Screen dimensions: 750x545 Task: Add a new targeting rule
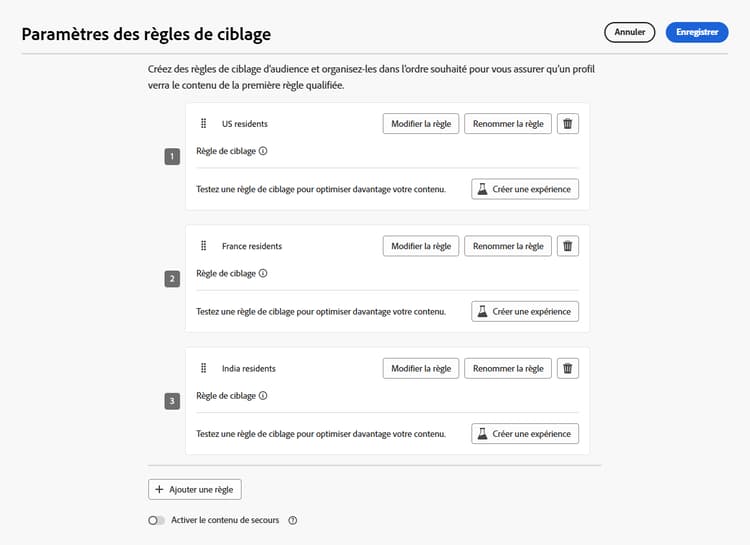point(195,489)
